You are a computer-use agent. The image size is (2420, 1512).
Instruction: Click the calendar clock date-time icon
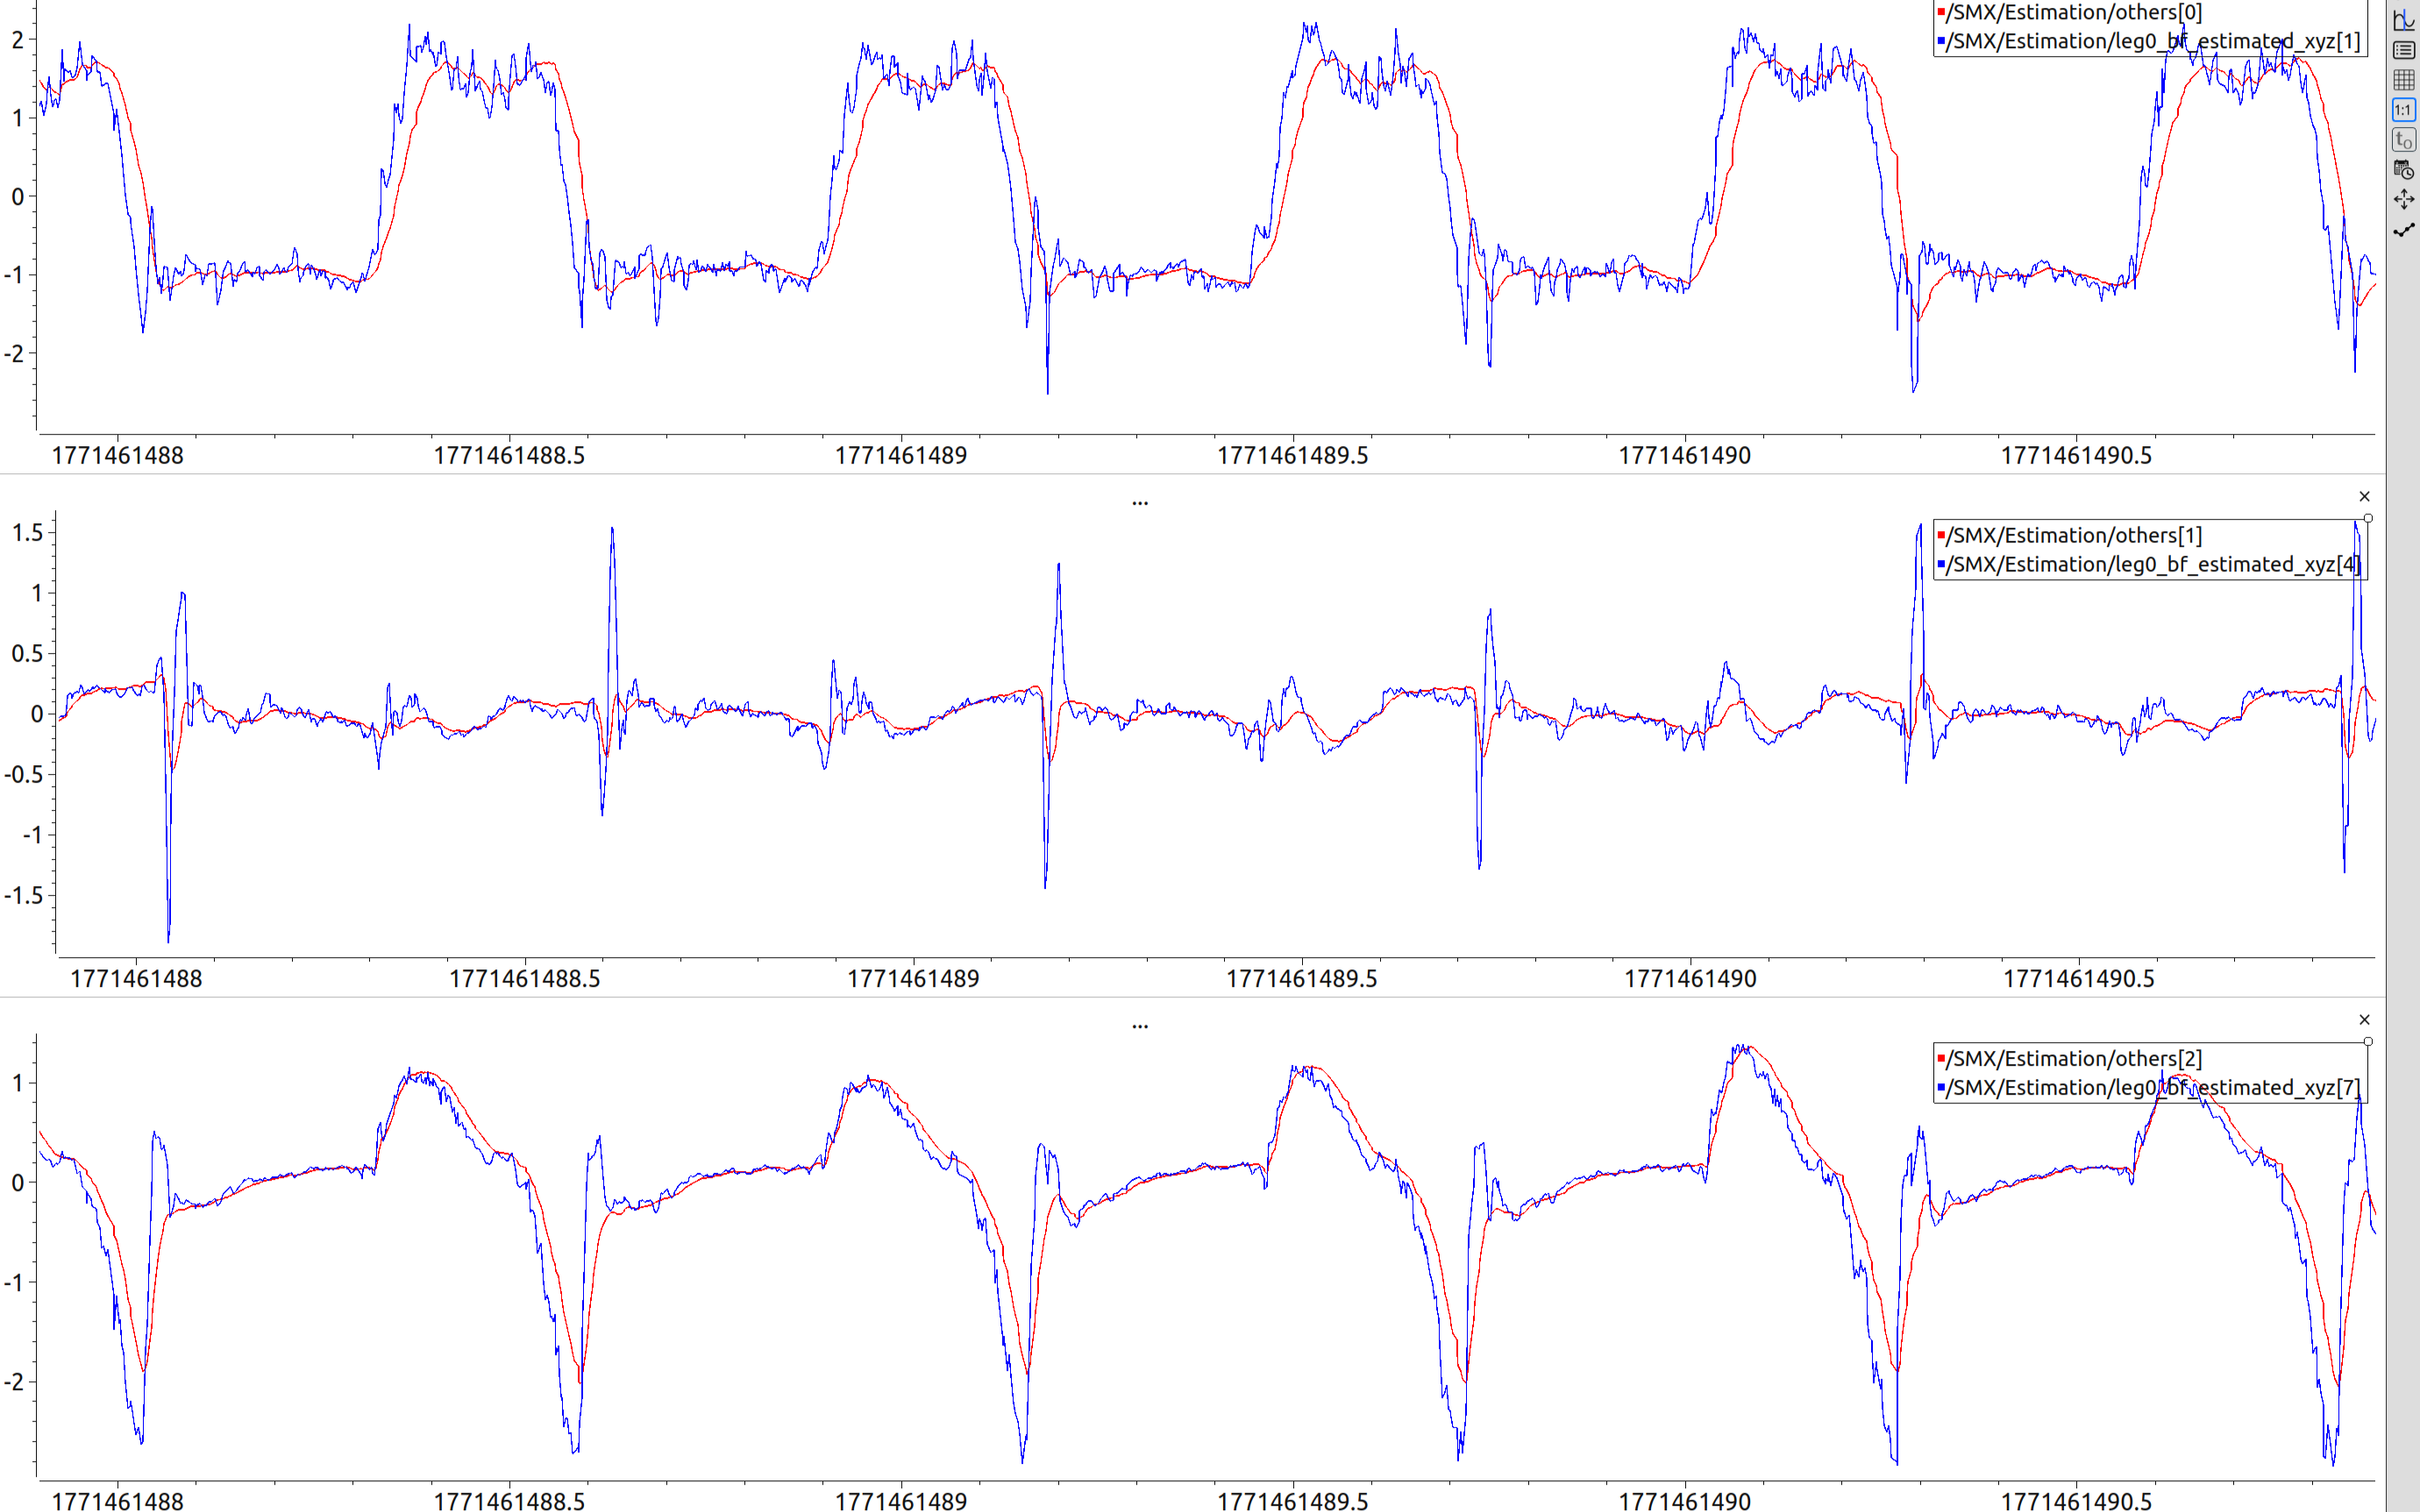pyautogui.click(x=2403, y=170)
